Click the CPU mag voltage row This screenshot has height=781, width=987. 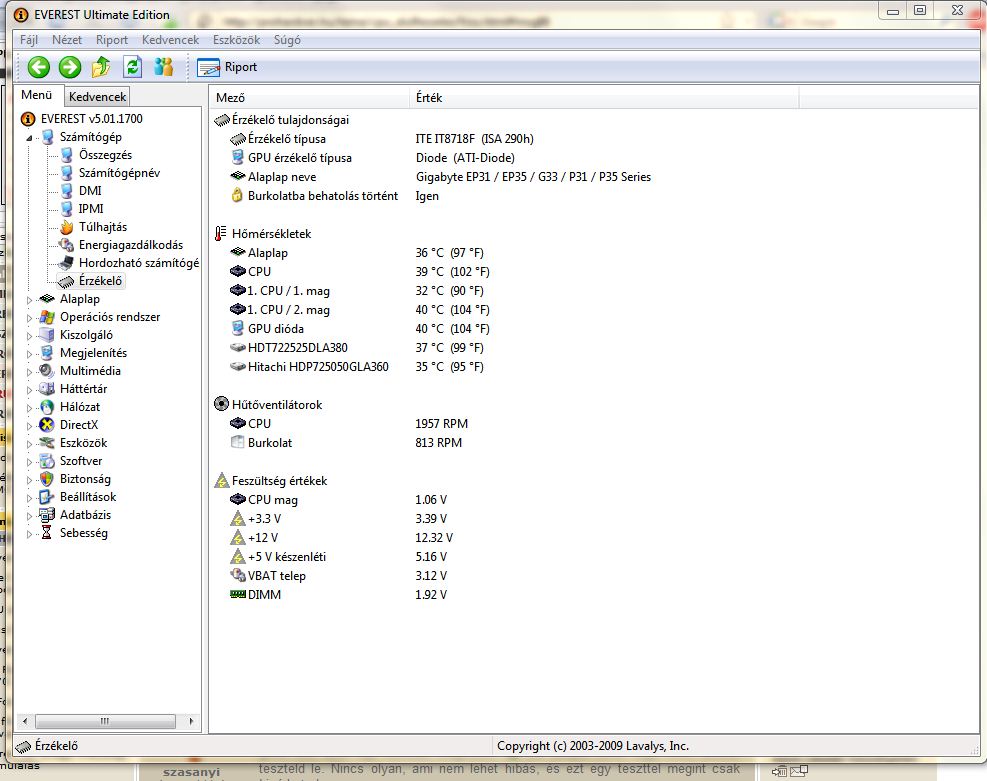[339, 500]
